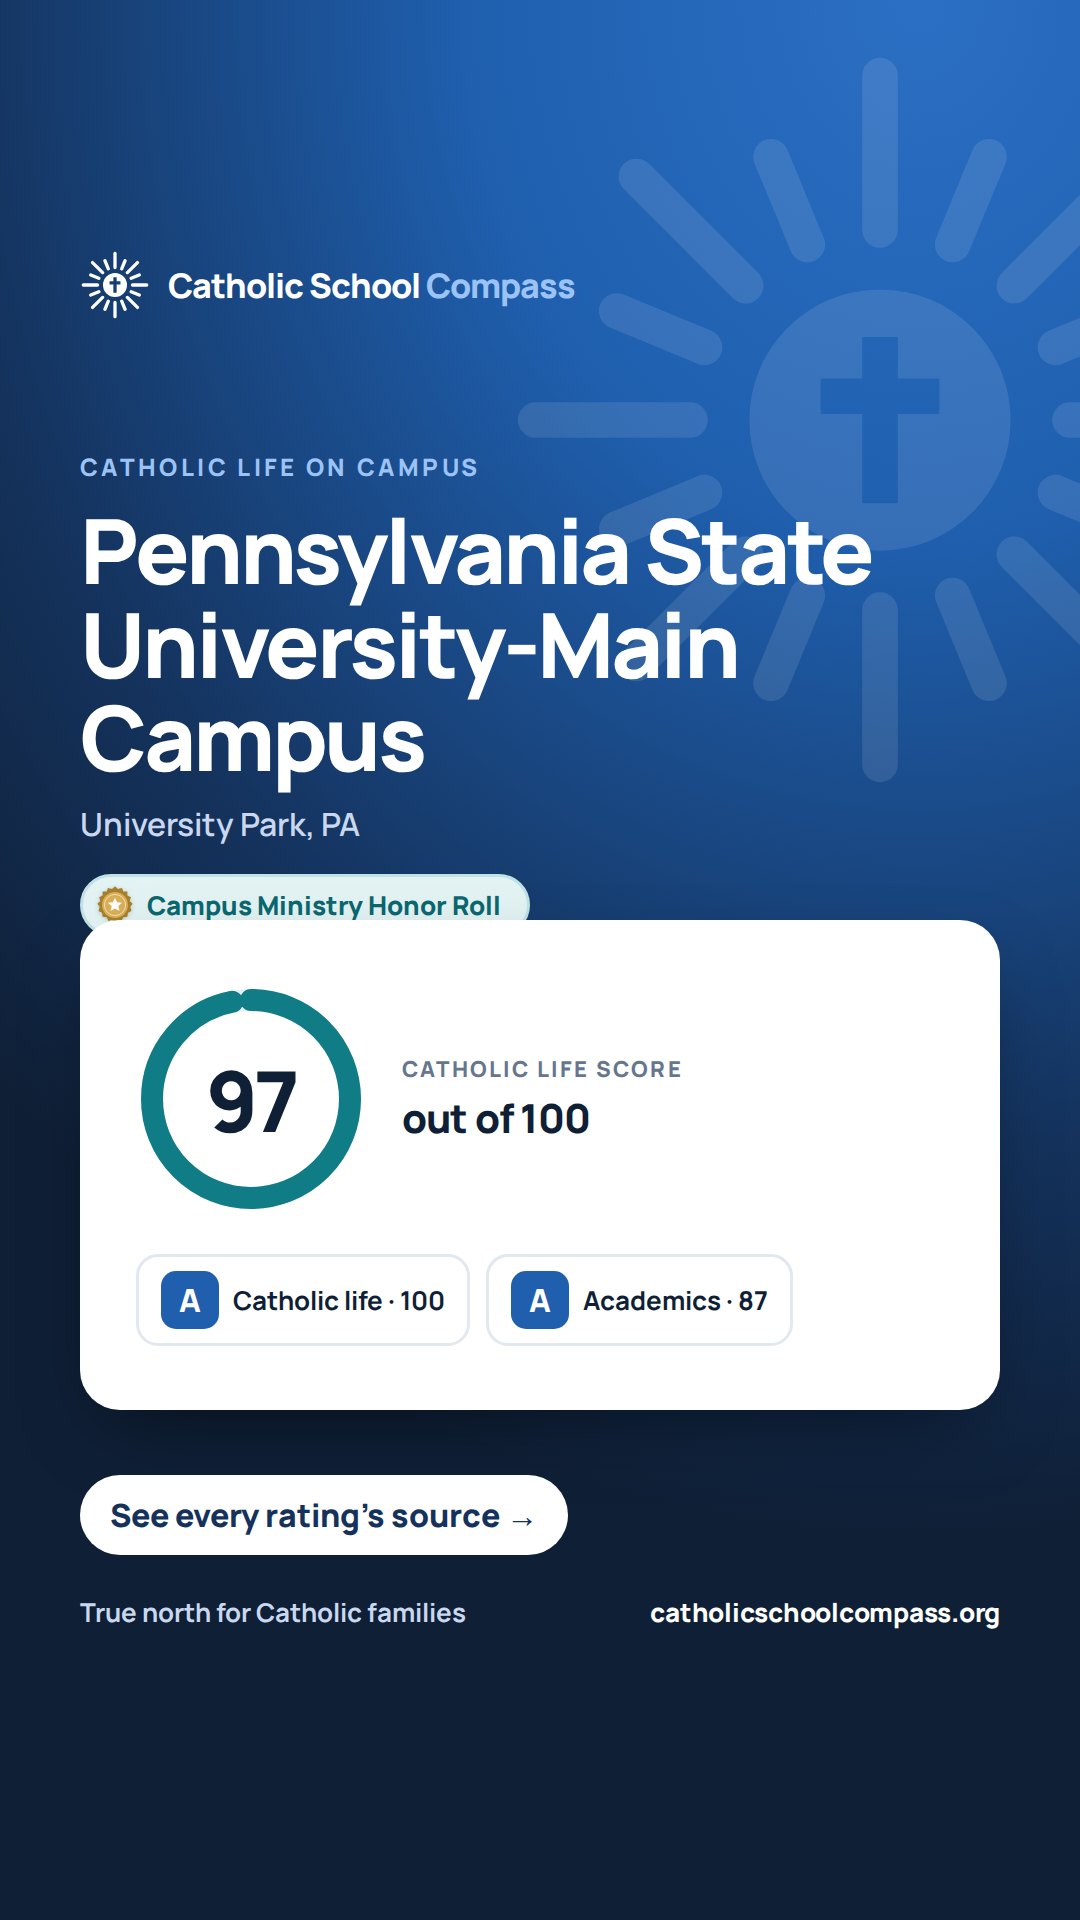The height and width of the screenshot is (1920, 1080).
Task: Open See every rating's source button
Action: 324,1515
